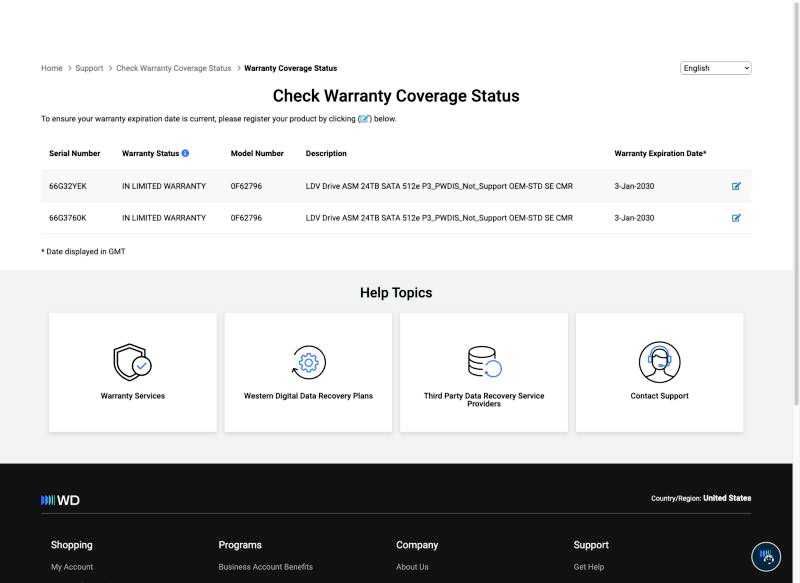Open Business Account Benefits footer link
The image size is (800, 583).
pos(265,567)
